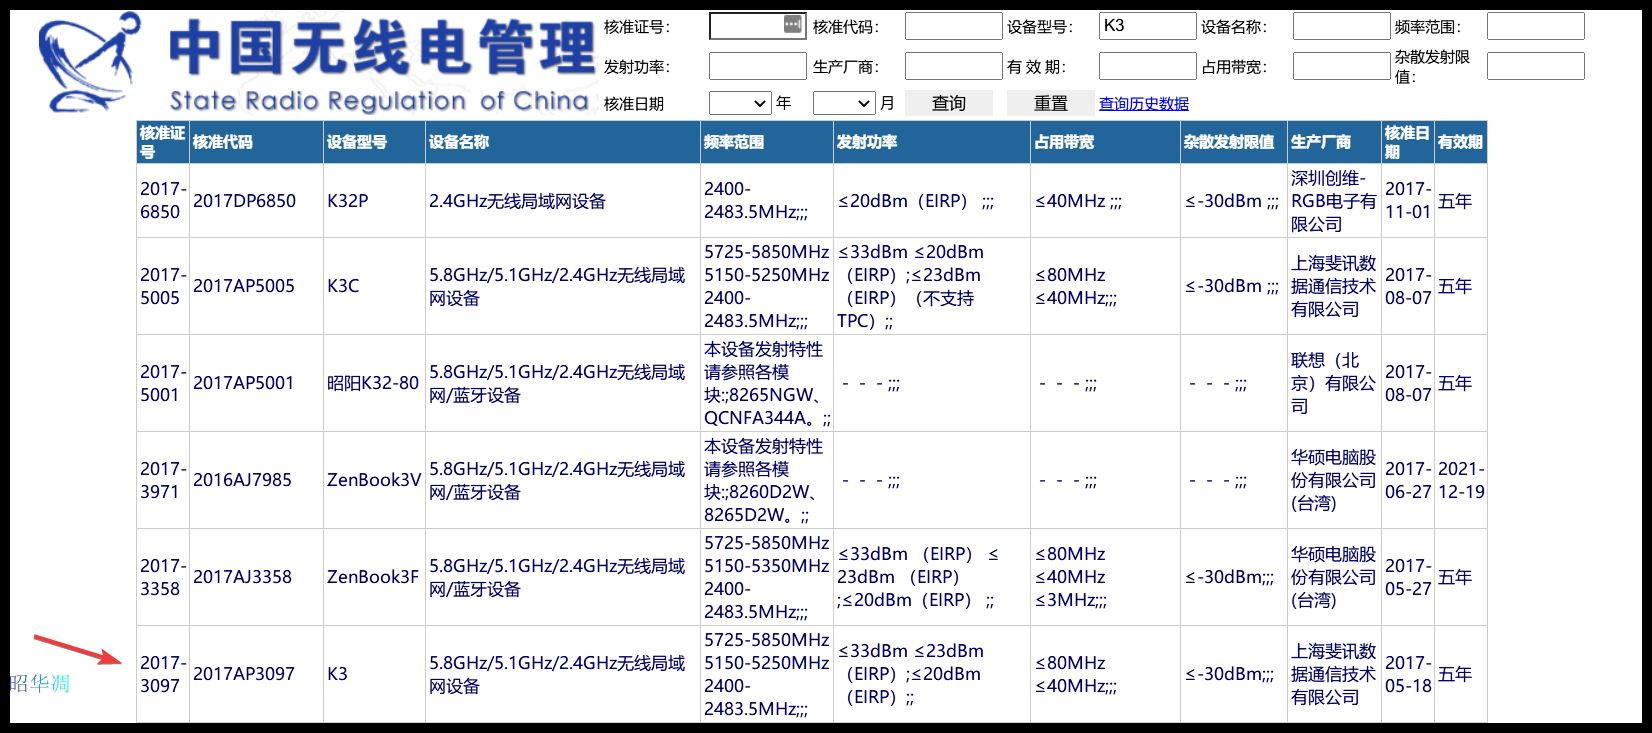Open the 年 (year) dropdown
This screenshot has height=733, width=1652.
click(x=740, y=103)
